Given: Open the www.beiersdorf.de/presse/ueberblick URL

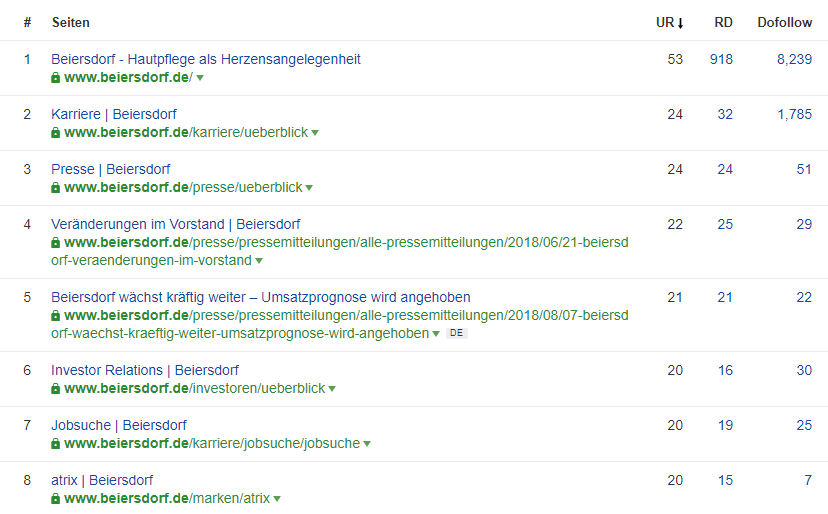Looking at the screenshot, I should [183, 188].
